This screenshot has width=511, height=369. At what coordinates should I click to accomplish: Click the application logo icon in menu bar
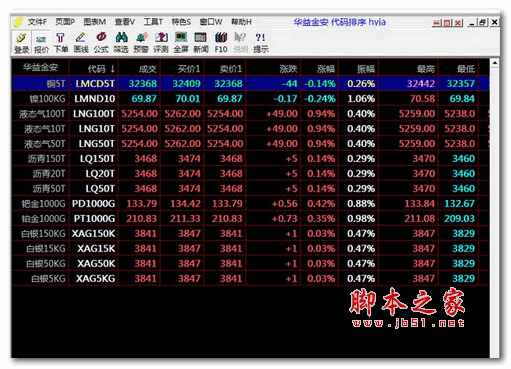click(18, 22)
